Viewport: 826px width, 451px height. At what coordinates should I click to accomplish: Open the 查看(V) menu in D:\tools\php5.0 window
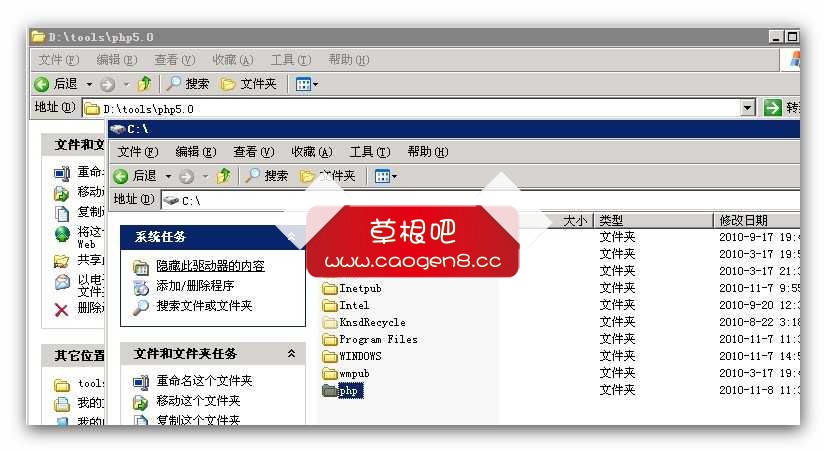174,60
